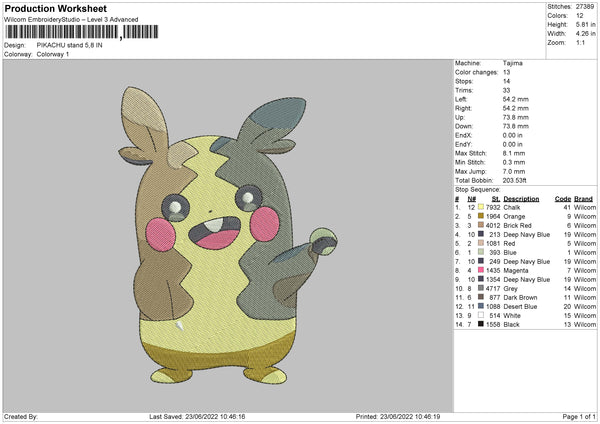Image resolution: width=600 pixels, height=424 pixels.
Task: Click the Brick Red color swatch
Action: (481, 225)
